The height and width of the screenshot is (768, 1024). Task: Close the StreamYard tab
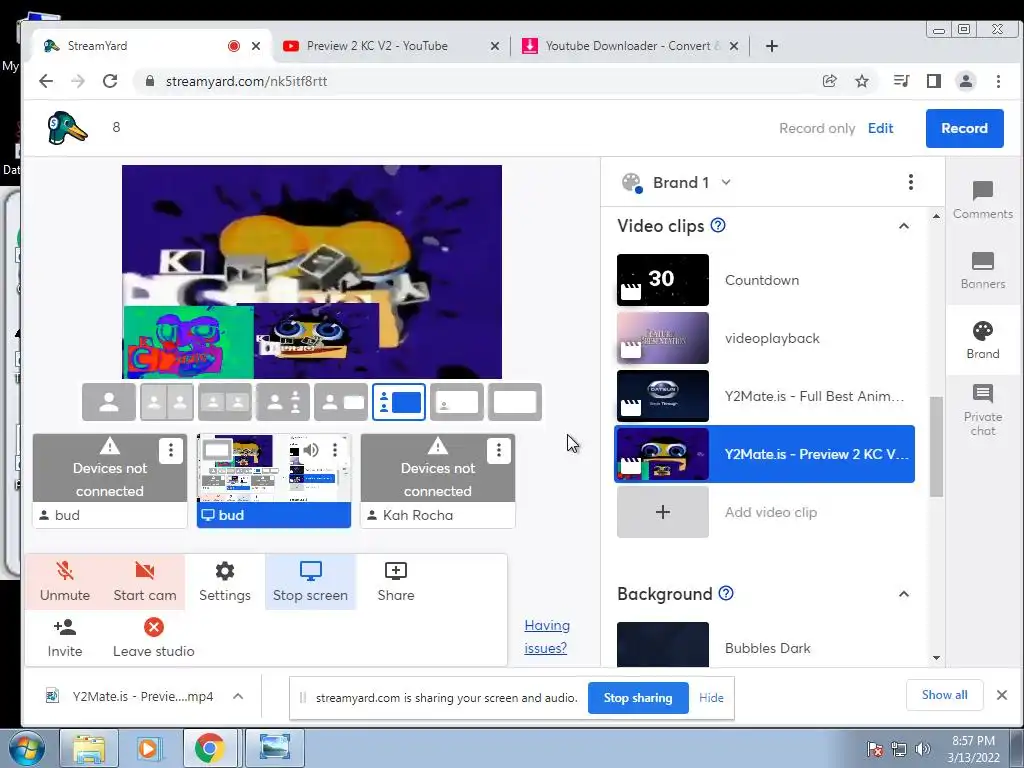tap(256, 46)
